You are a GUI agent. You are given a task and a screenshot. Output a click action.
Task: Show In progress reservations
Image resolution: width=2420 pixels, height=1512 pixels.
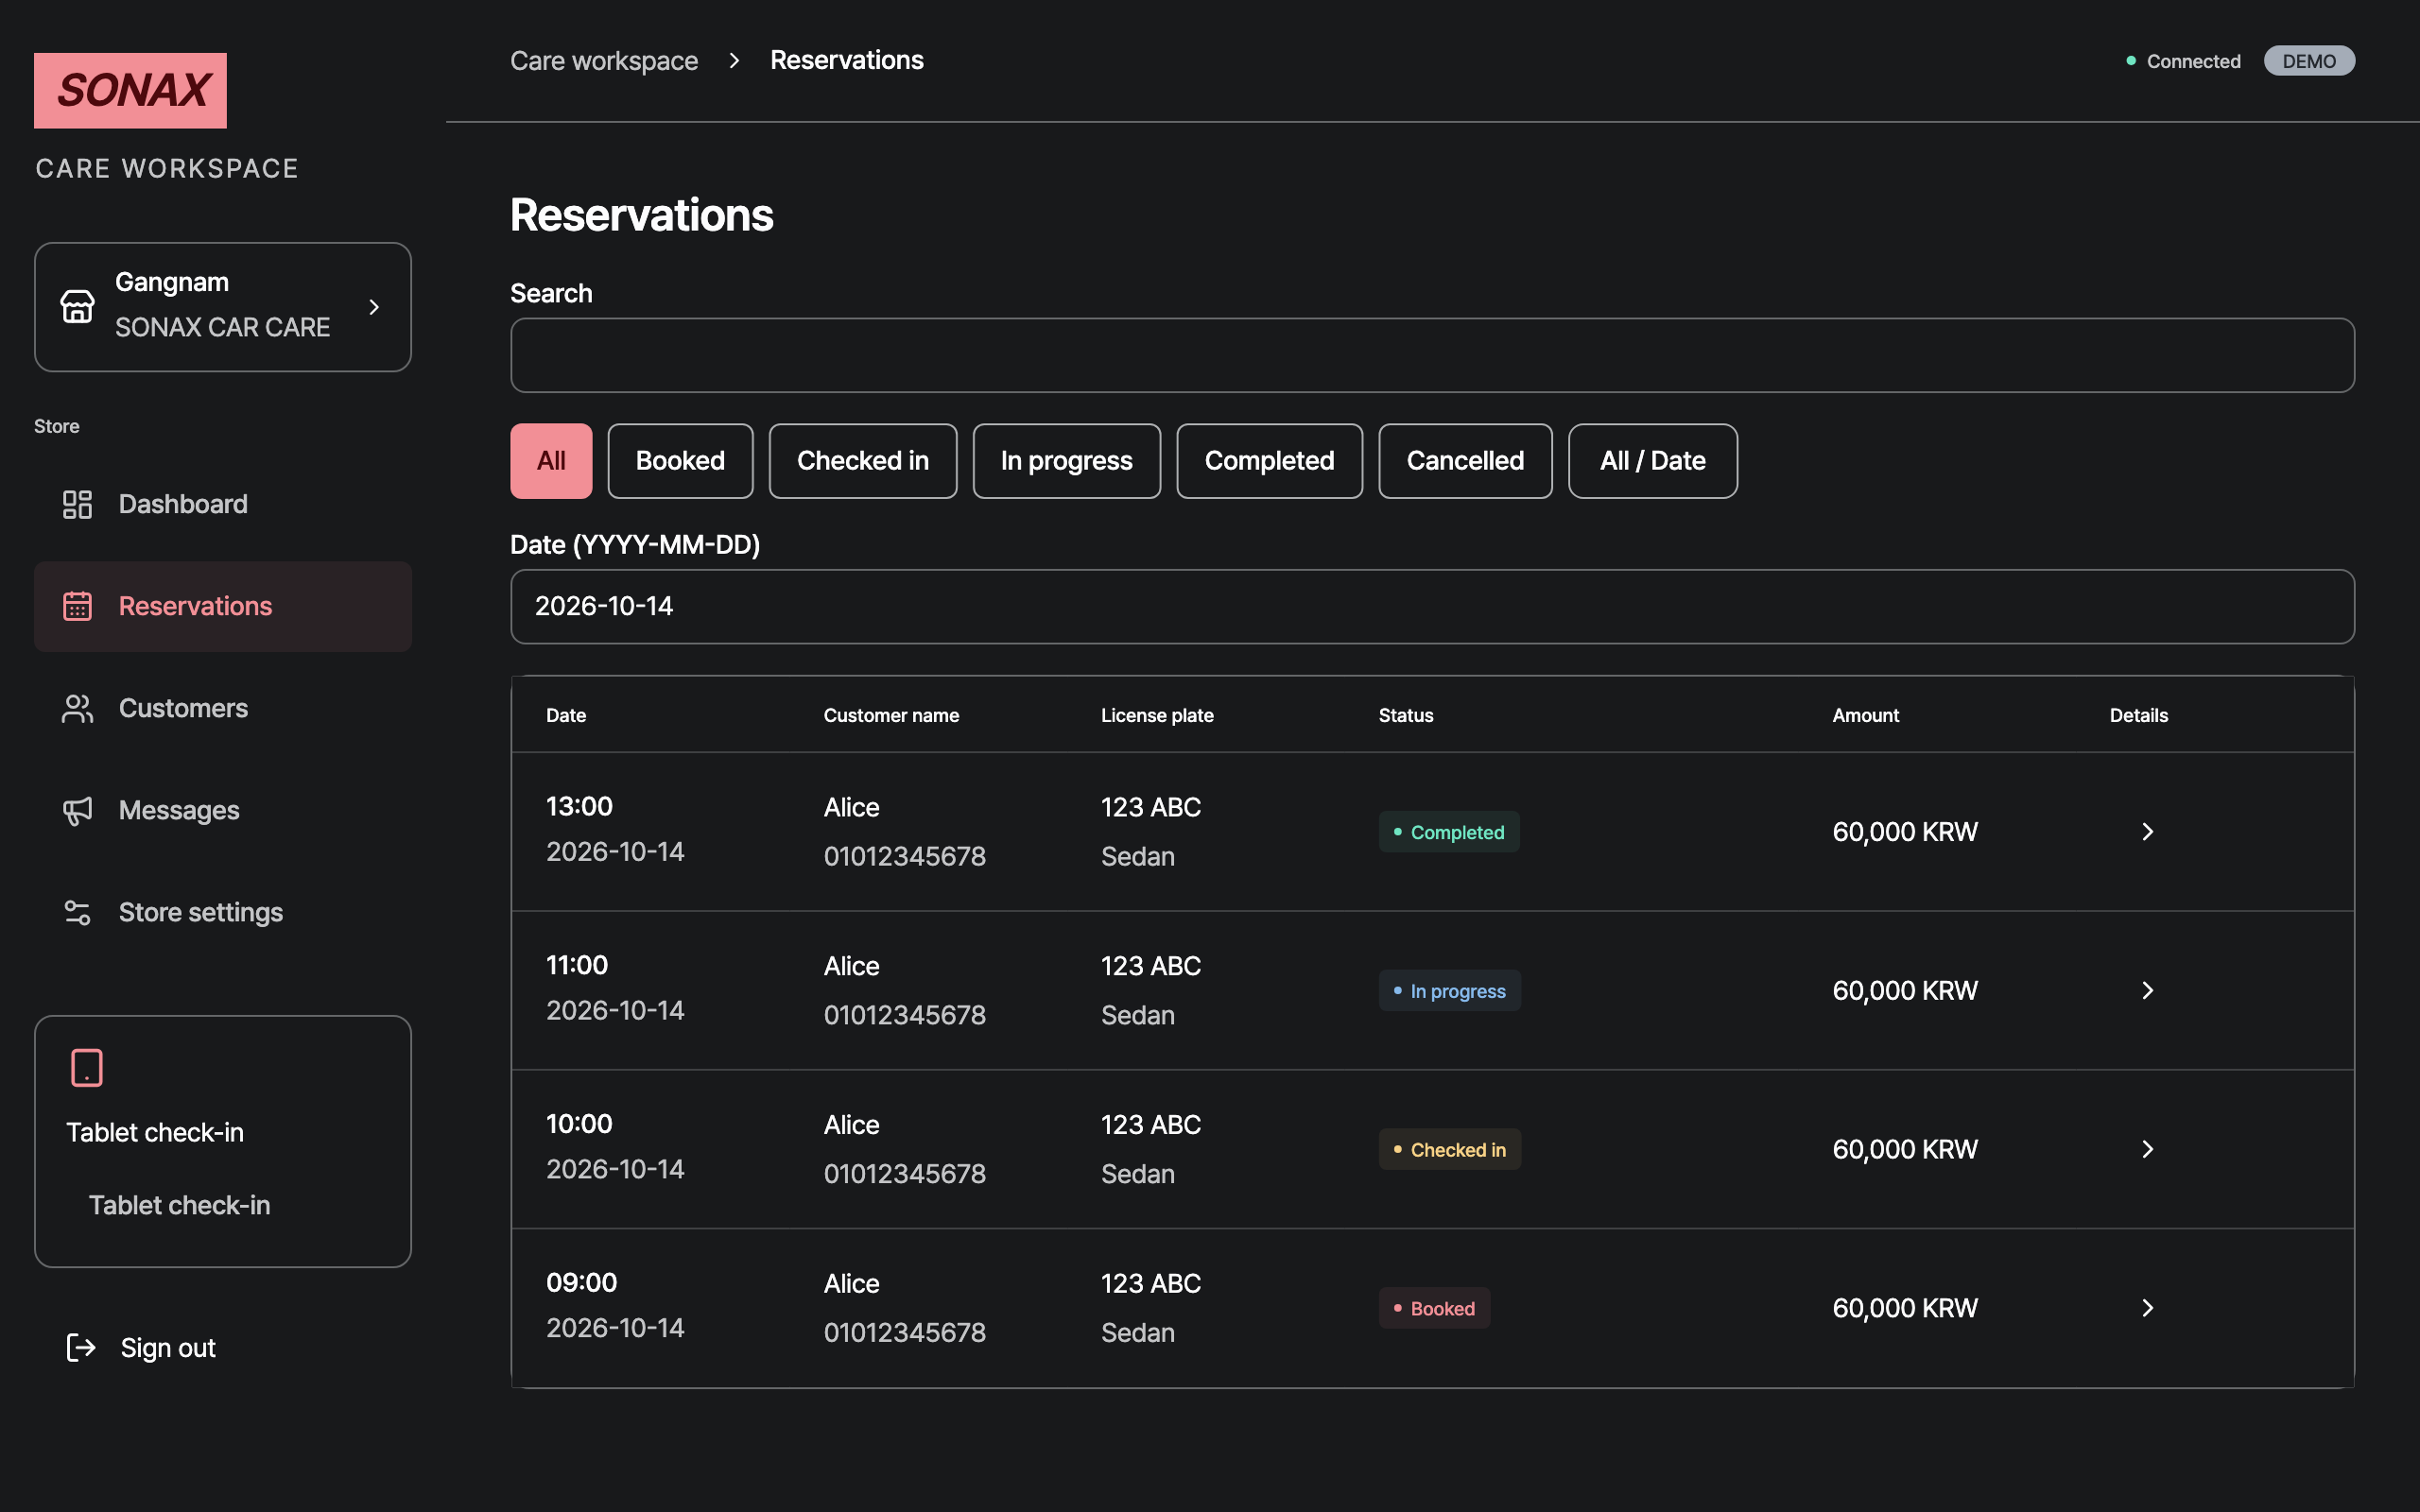[x=1066, y=461]
